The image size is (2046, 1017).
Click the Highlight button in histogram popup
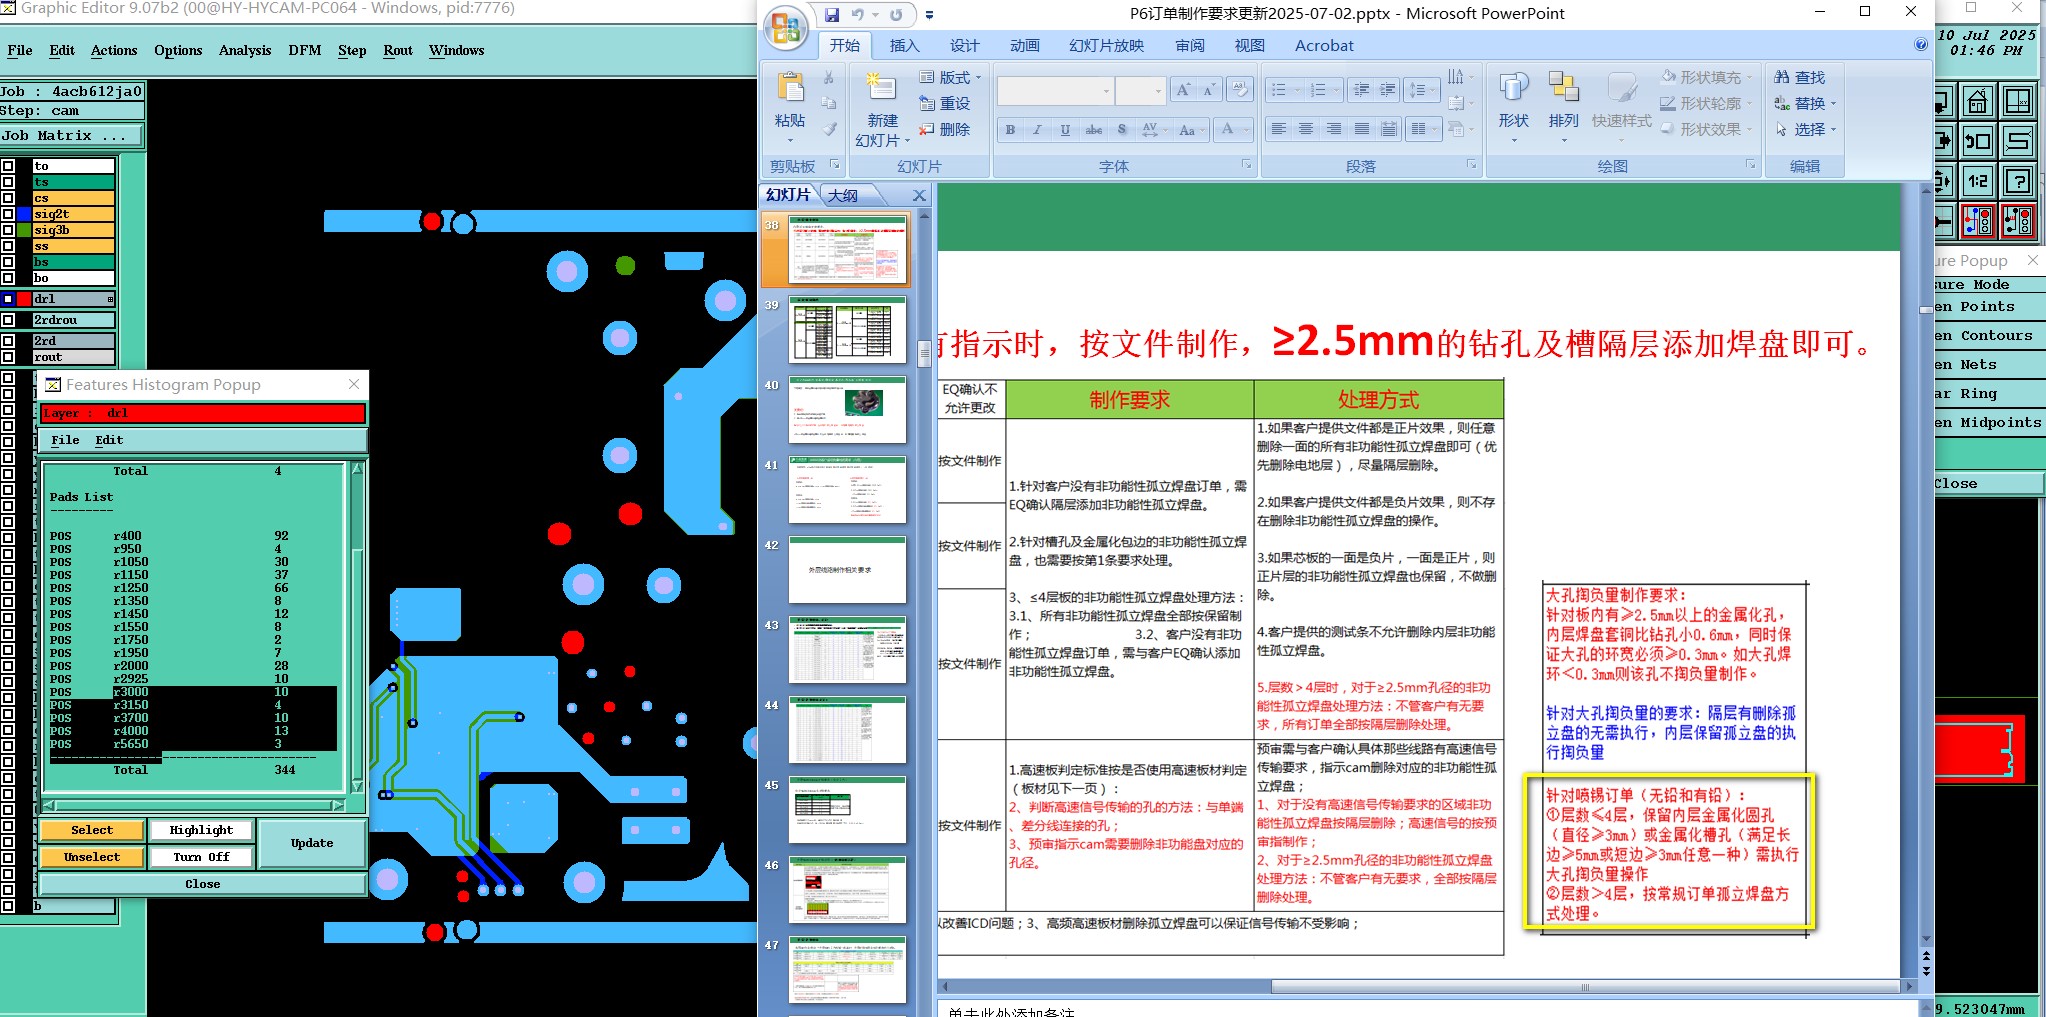point(201,830)
